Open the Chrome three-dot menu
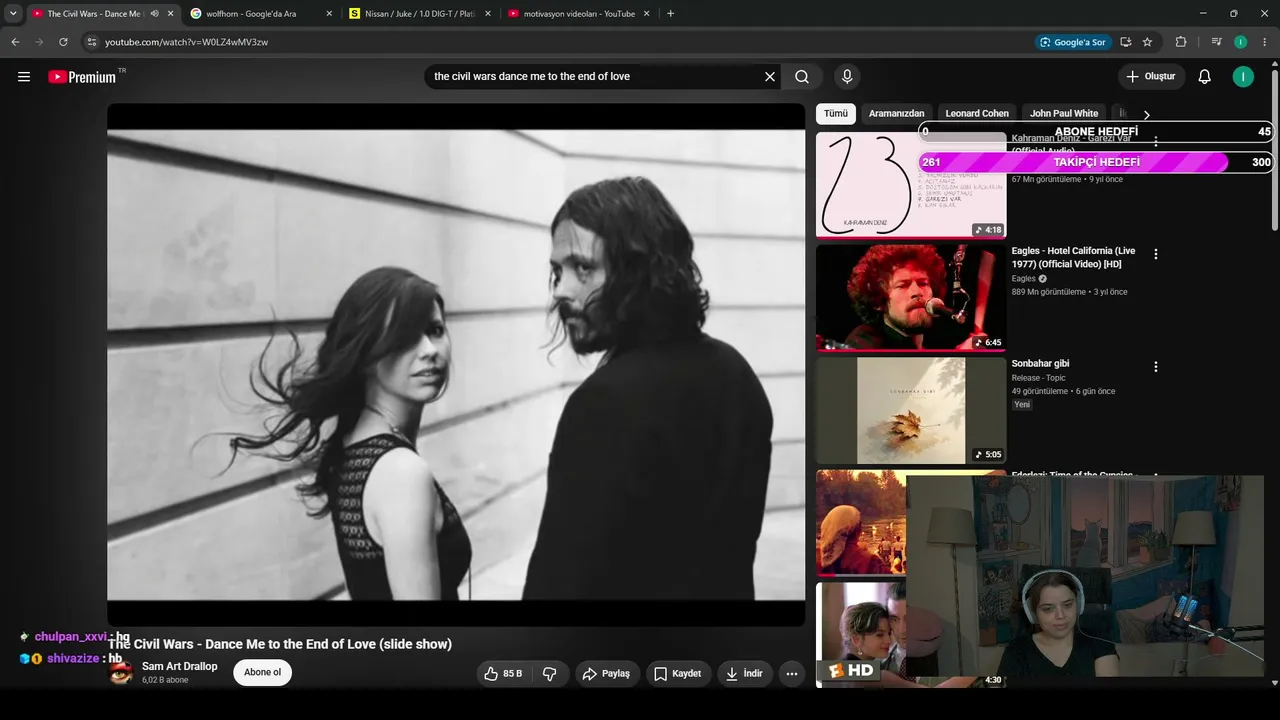 1265,42
